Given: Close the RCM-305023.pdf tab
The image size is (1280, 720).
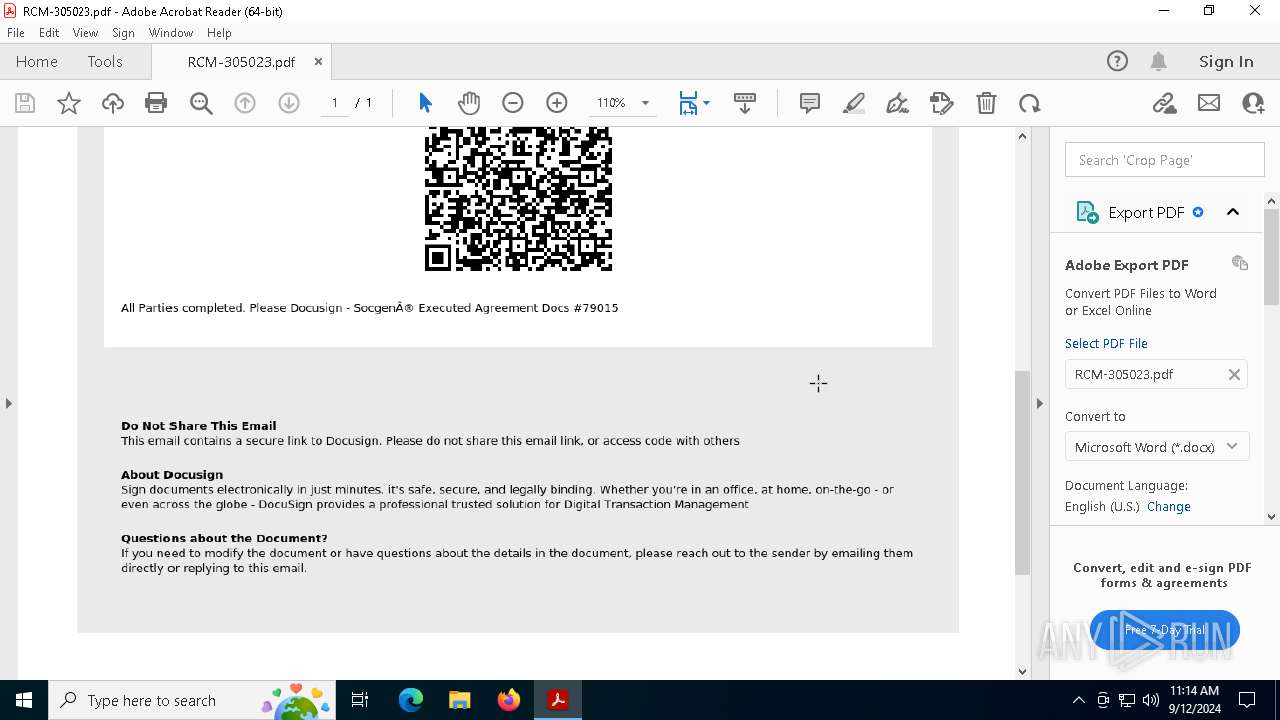Looking at the screenshot, I should click(318, 61).
